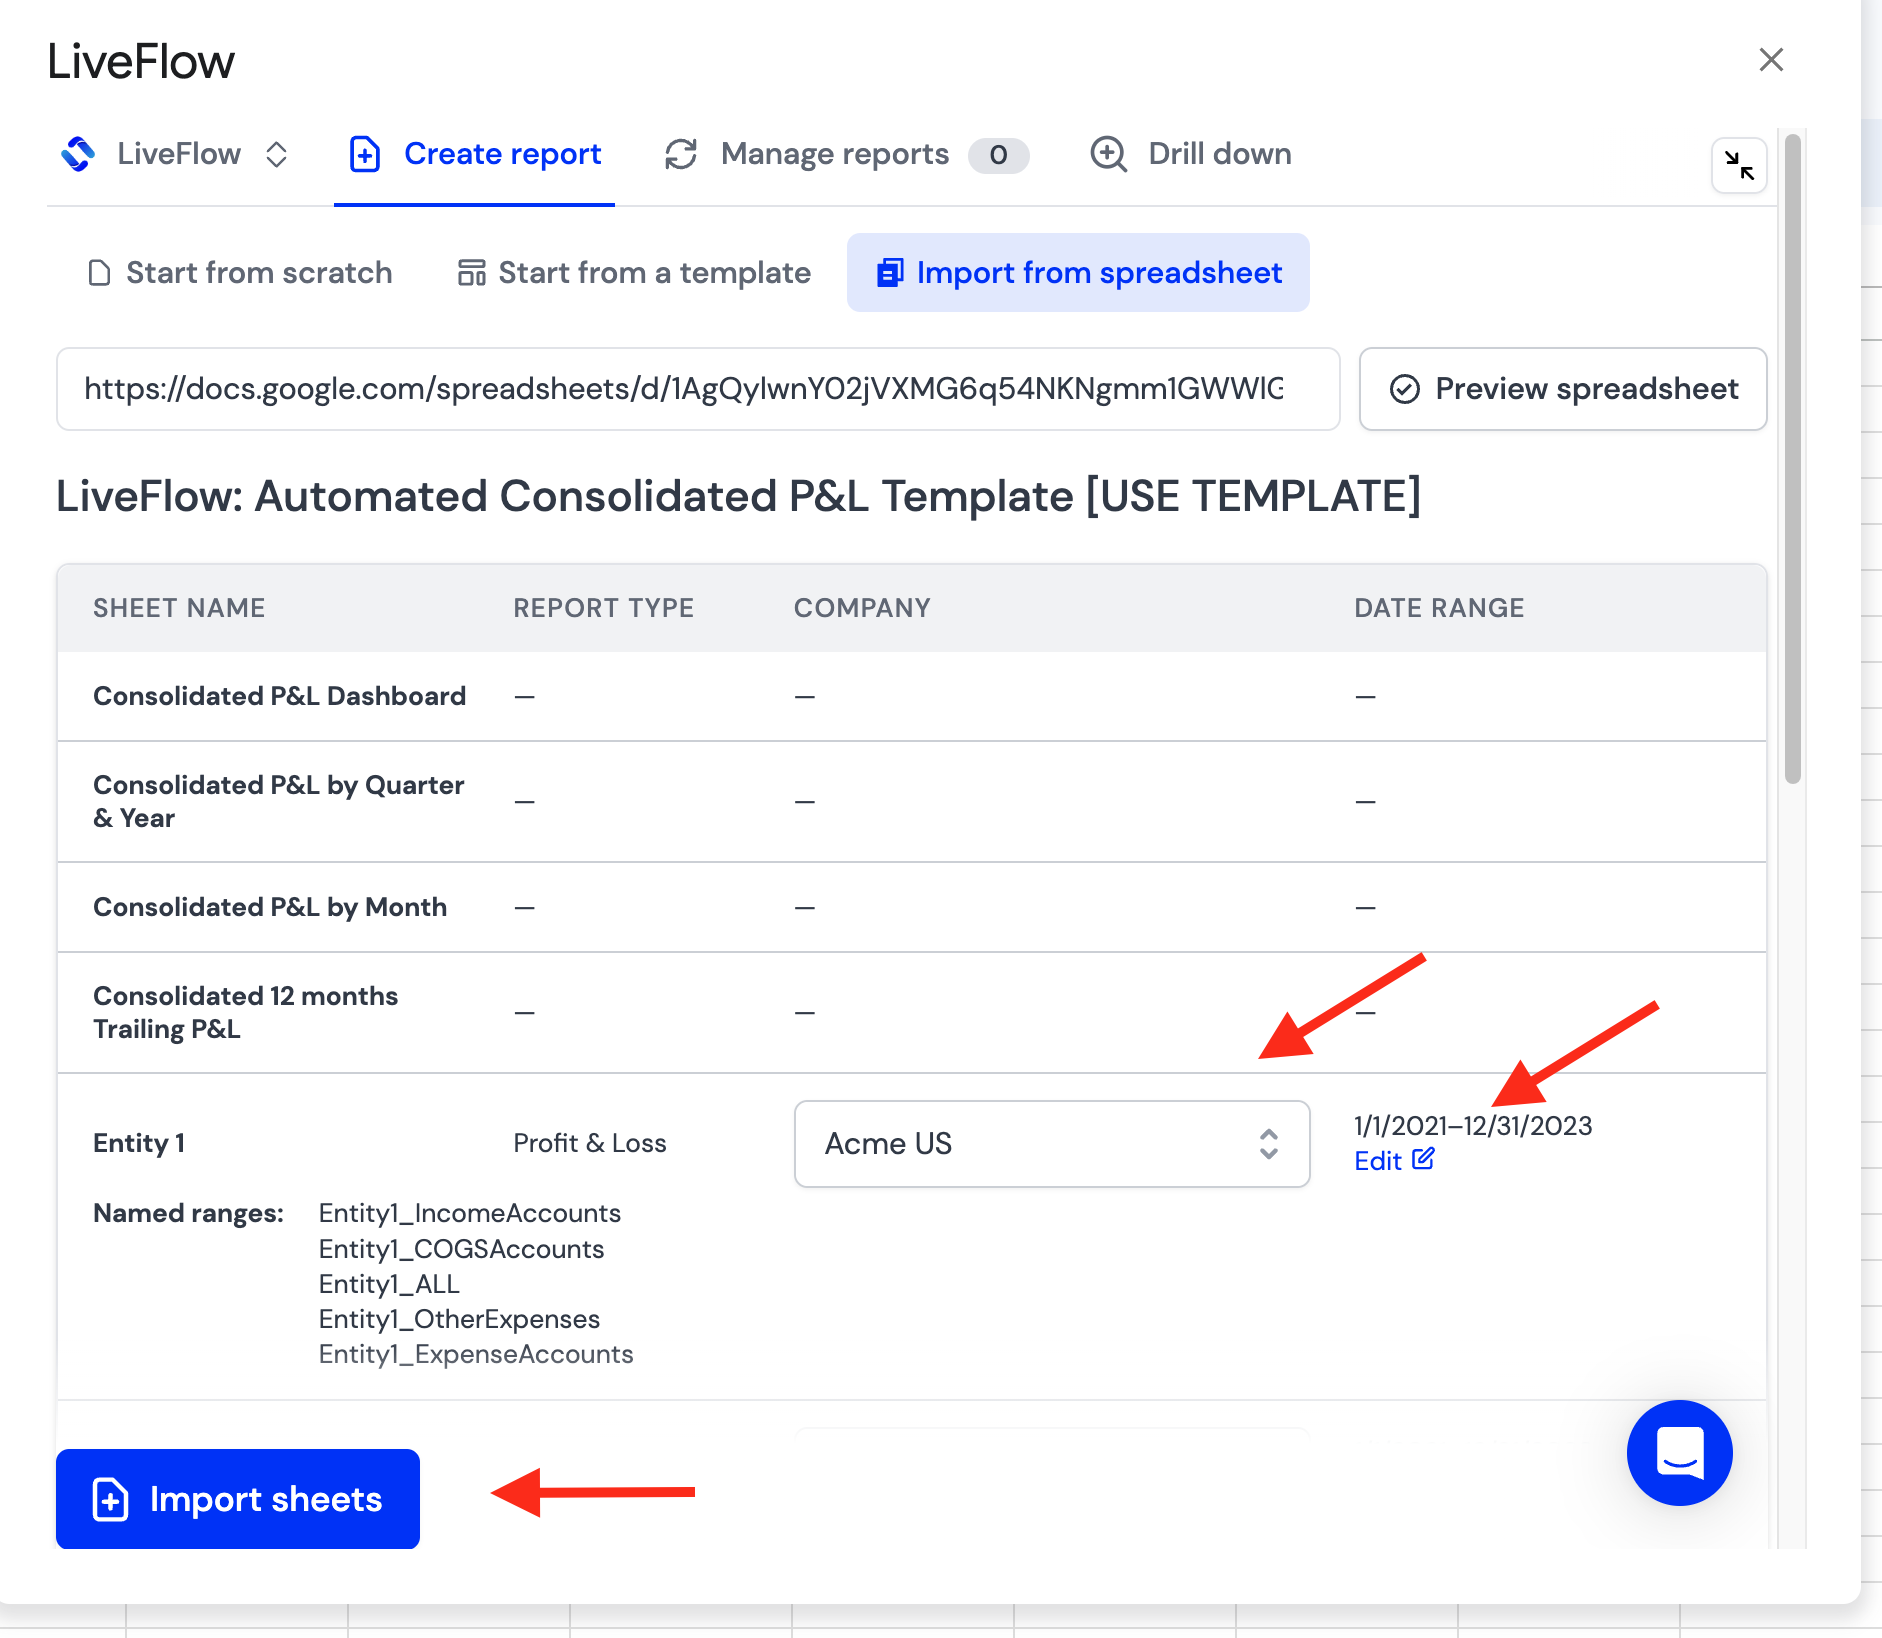Viewport: 1882px width, 1638px height.
Task: Click the LiveFlow dialog title
Action: (141, 62)
